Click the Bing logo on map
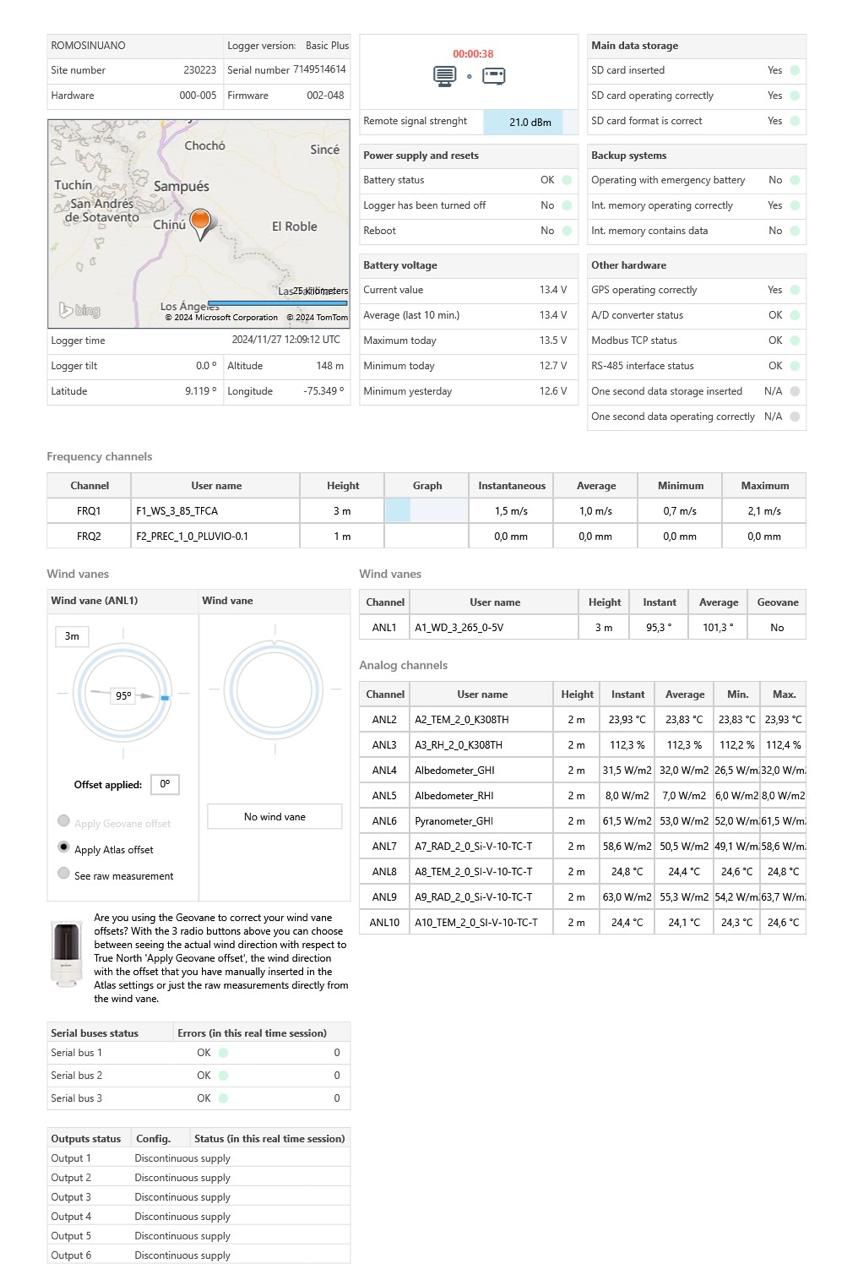Screen dimensions: 853x1280 80,311
